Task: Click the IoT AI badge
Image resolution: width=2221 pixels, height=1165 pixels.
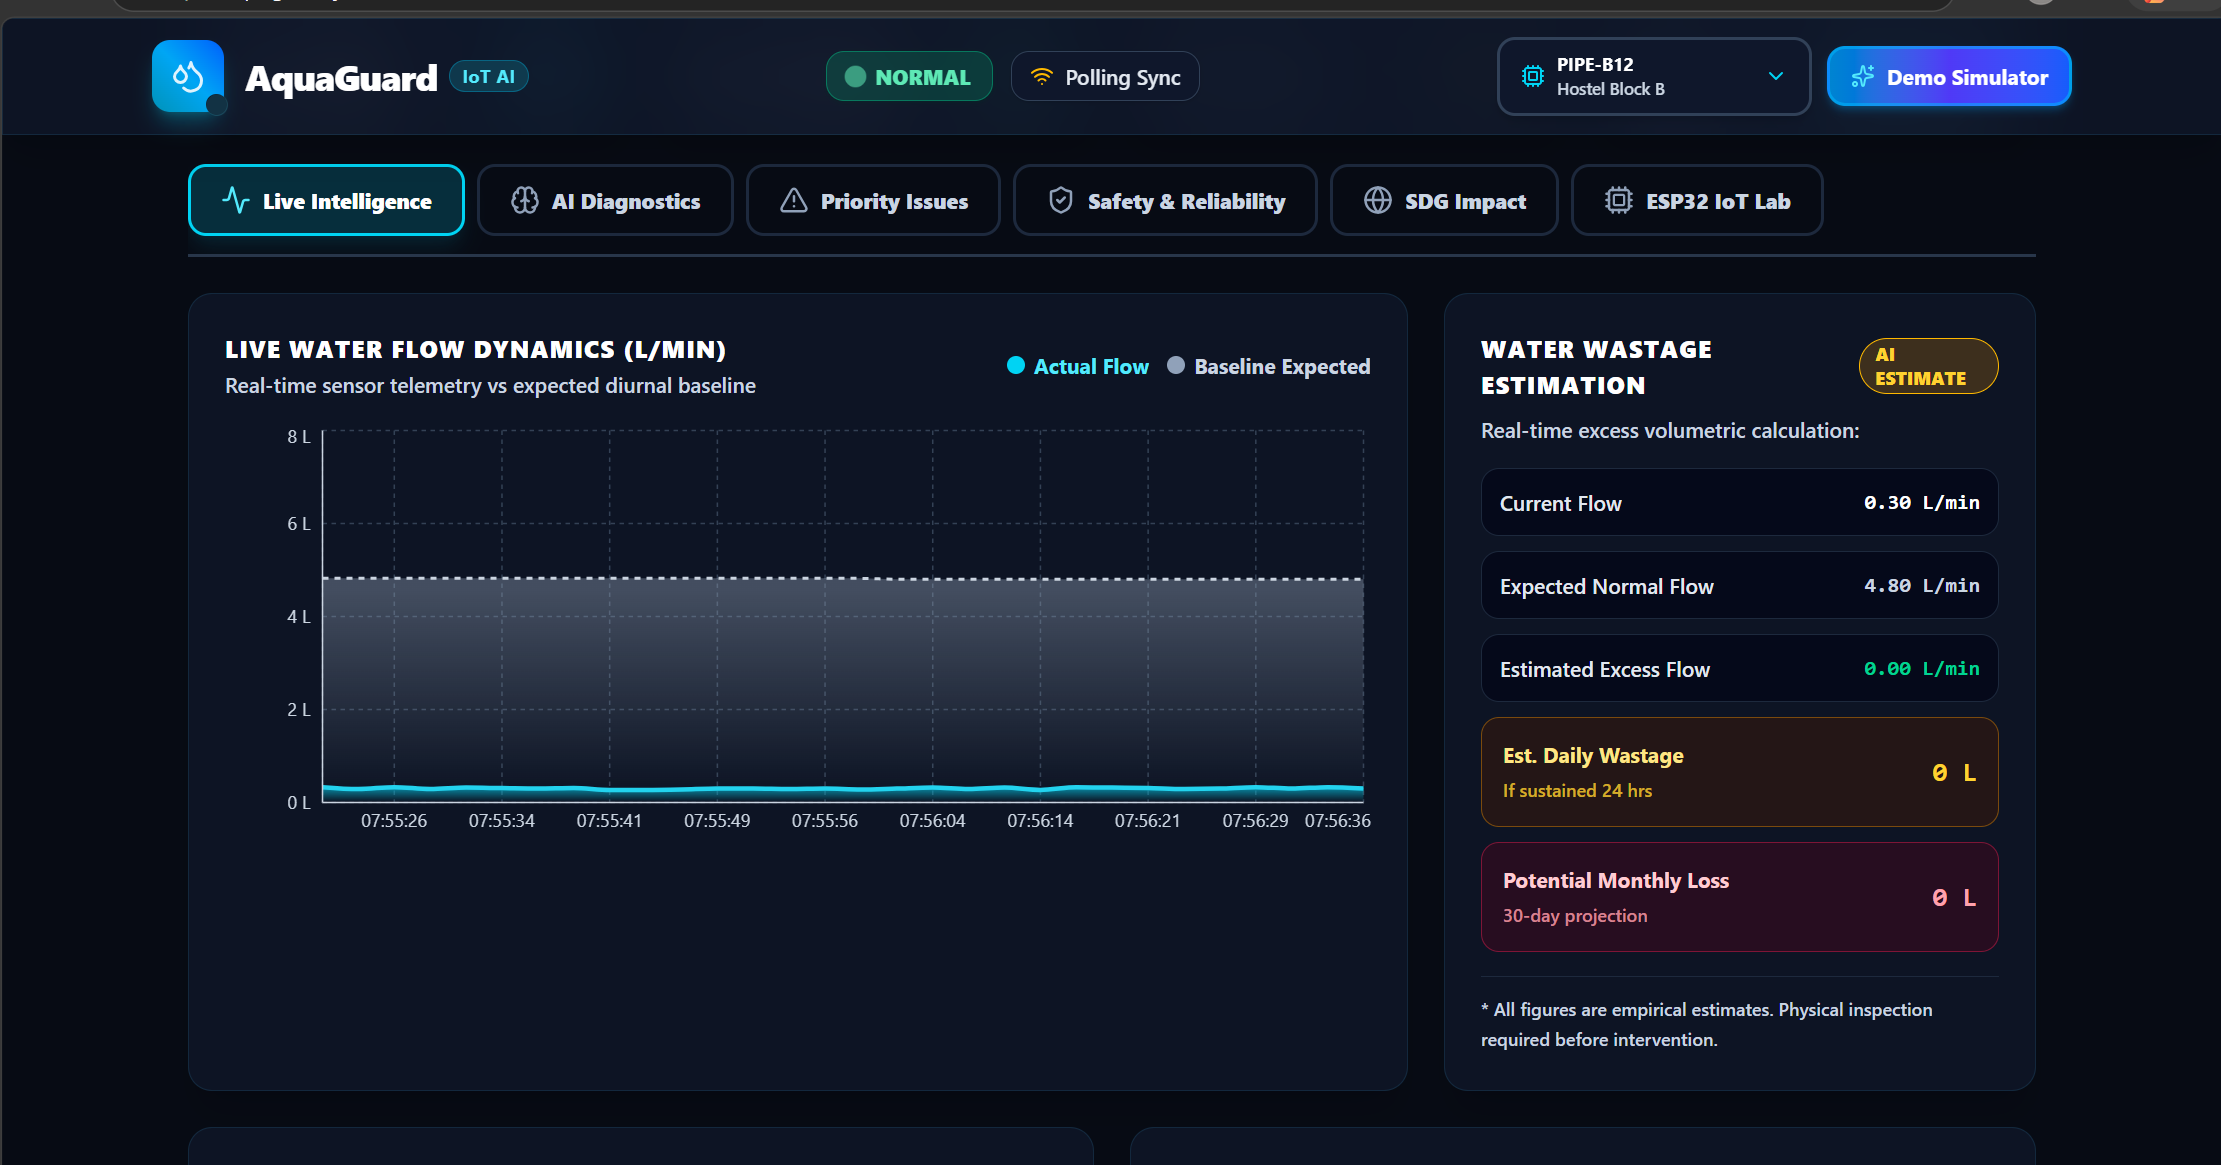Action: pyautogui.click(x=489, y=77)
